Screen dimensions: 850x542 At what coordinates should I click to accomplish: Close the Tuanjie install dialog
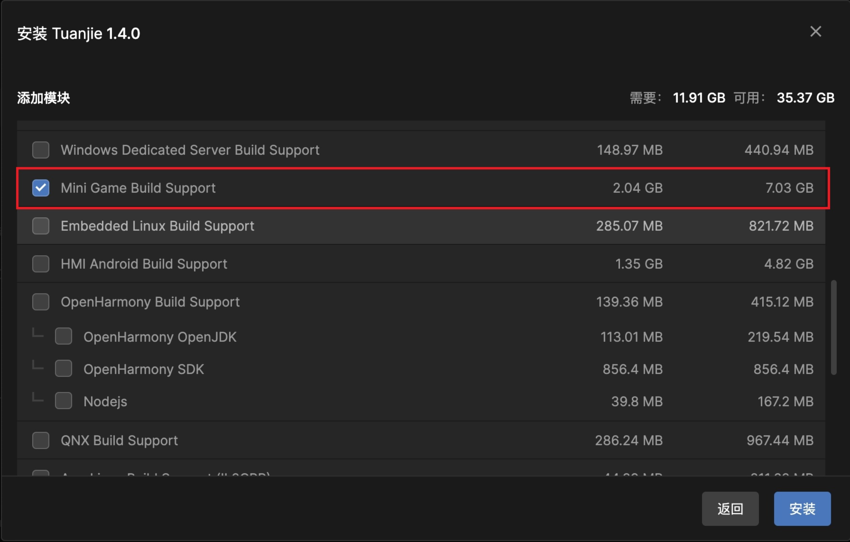(815, 32)
